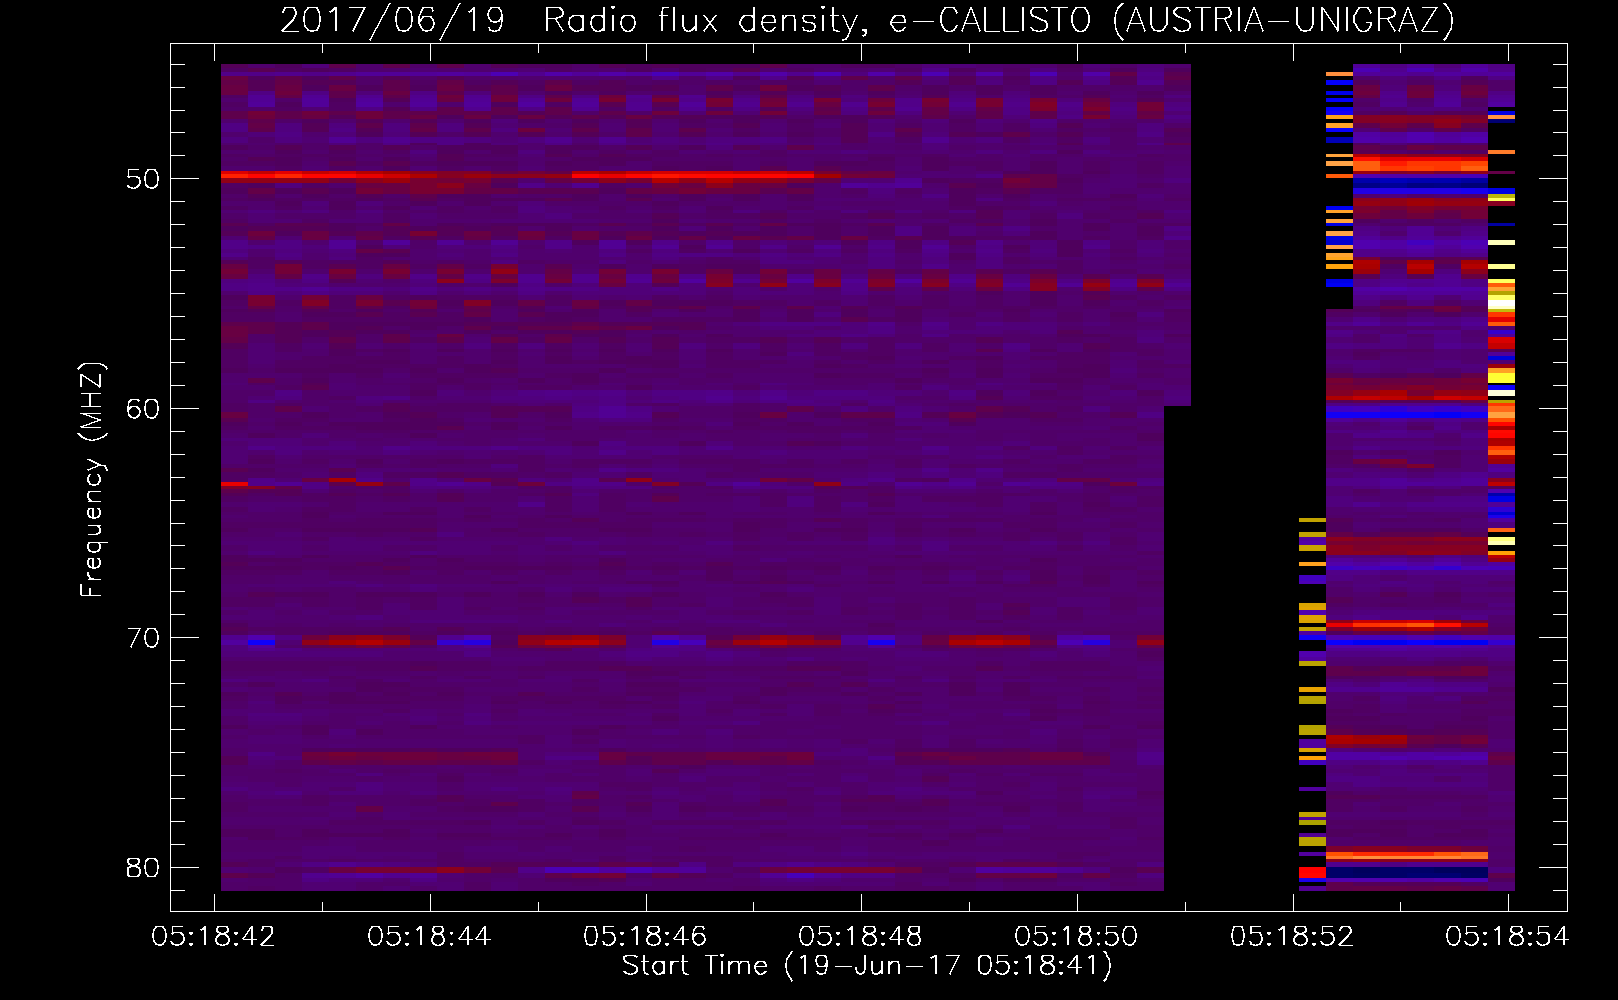Viewport: 1618px width, 1000px height.
Task: Click the 05:18:50 time tick label
Action: point(1076,937)
